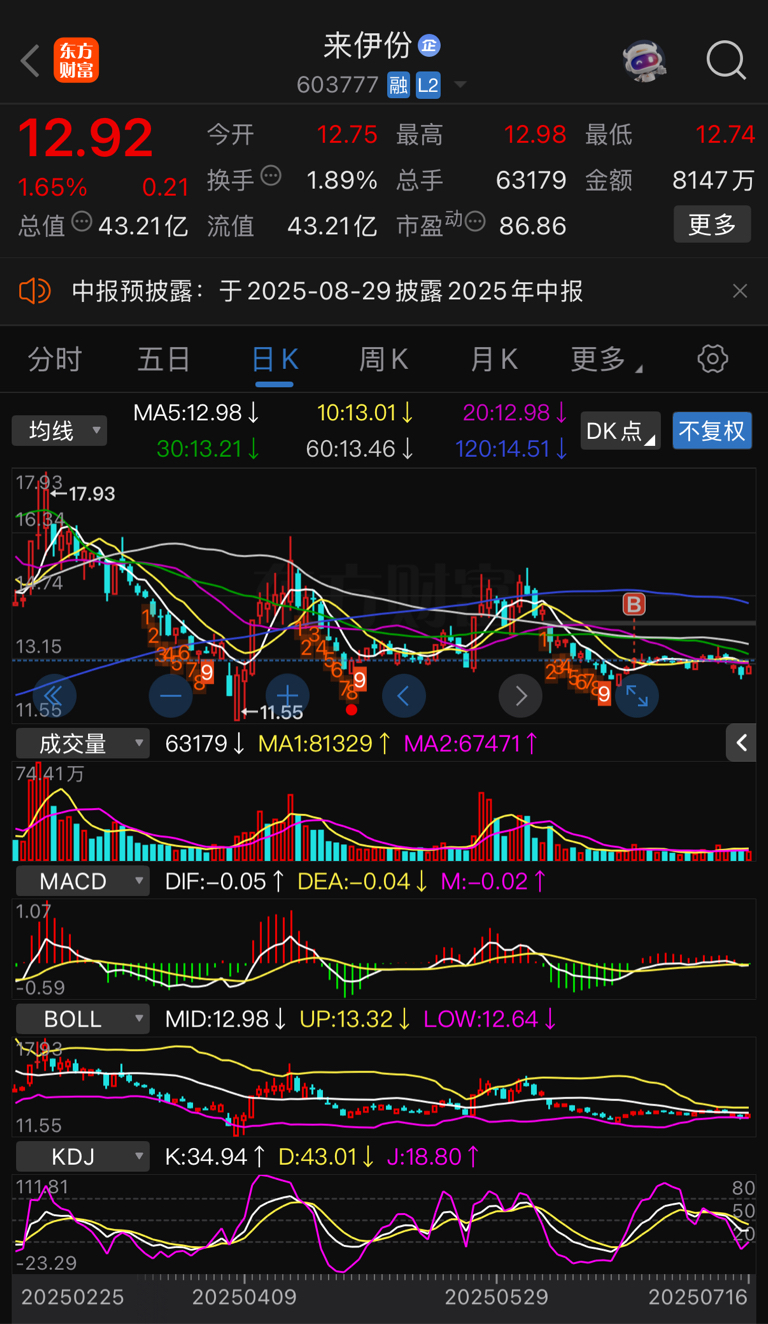Tap the B buy signal marker

click(x=633, y=603)
